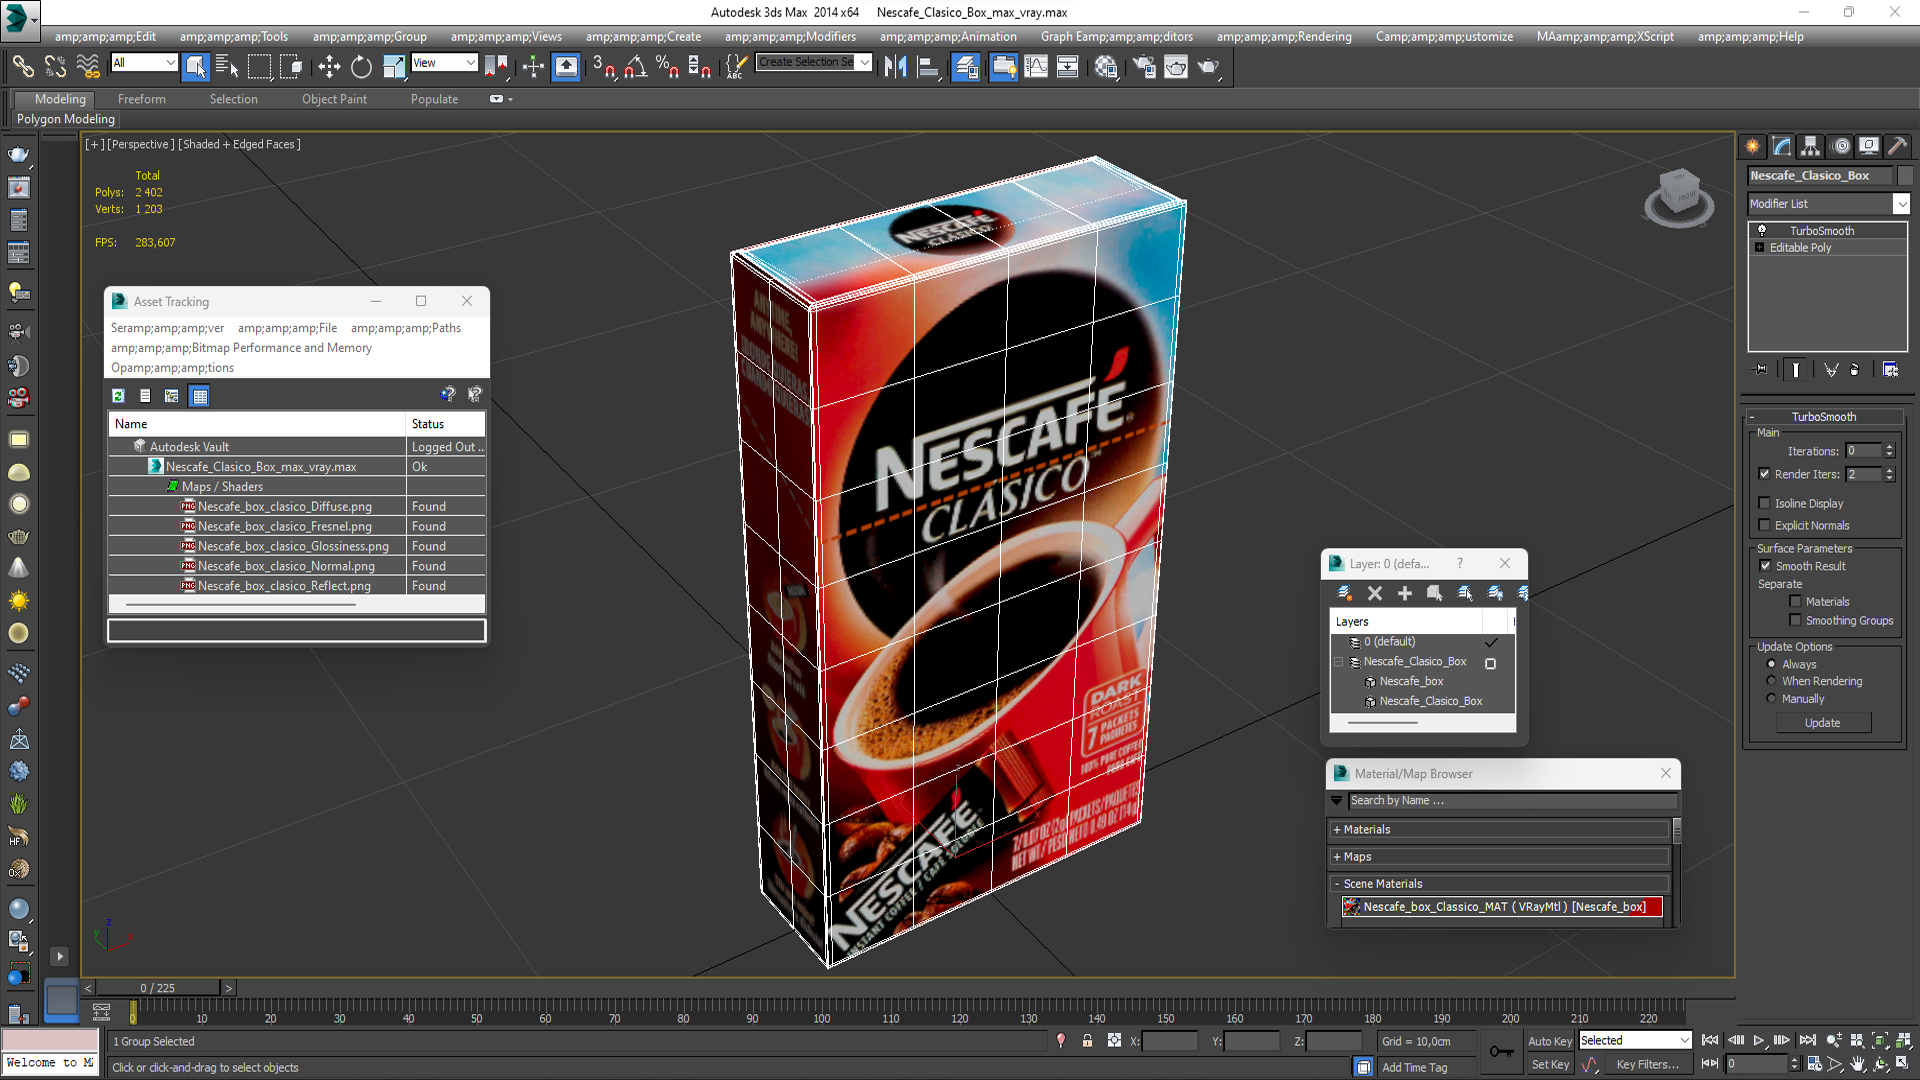The image size is (1920, 1080).
Task: Select Nescafe_box_Classico_MAT scene material
Action: [x=1502, y=907]
